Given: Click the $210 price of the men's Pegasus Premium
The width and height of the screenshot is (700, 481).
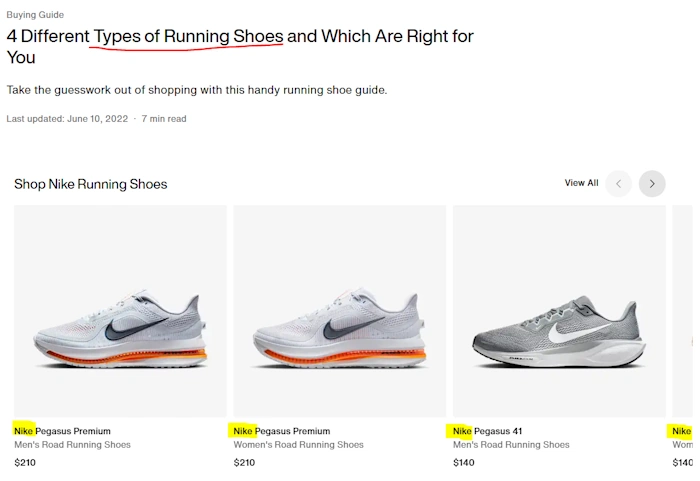Looking at the screenshot, I should click(x=24, y=463).
